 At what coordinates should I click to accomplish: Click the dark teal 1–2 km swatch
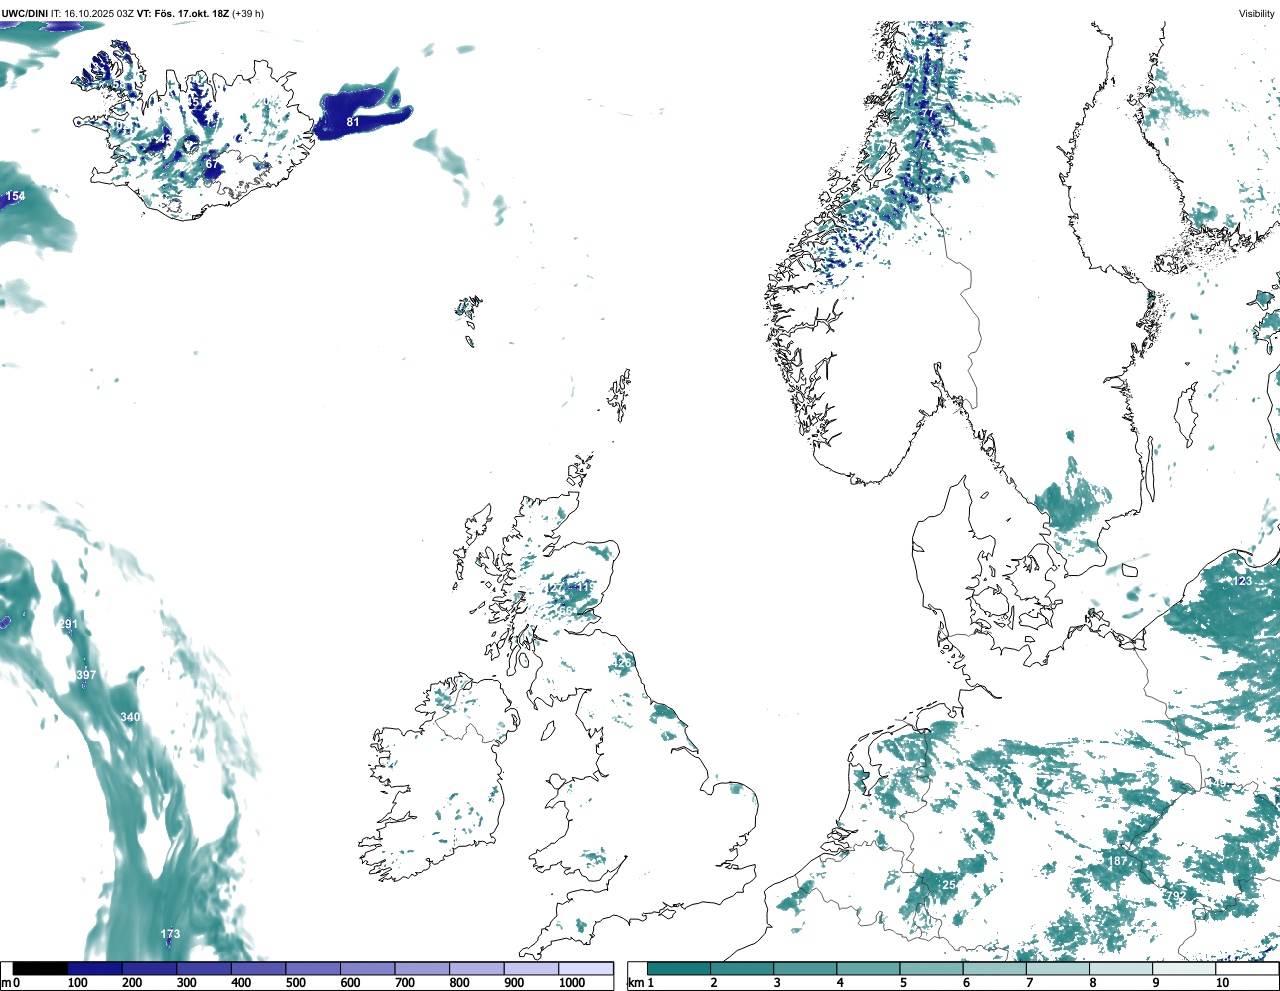click(x=679, y=969)
